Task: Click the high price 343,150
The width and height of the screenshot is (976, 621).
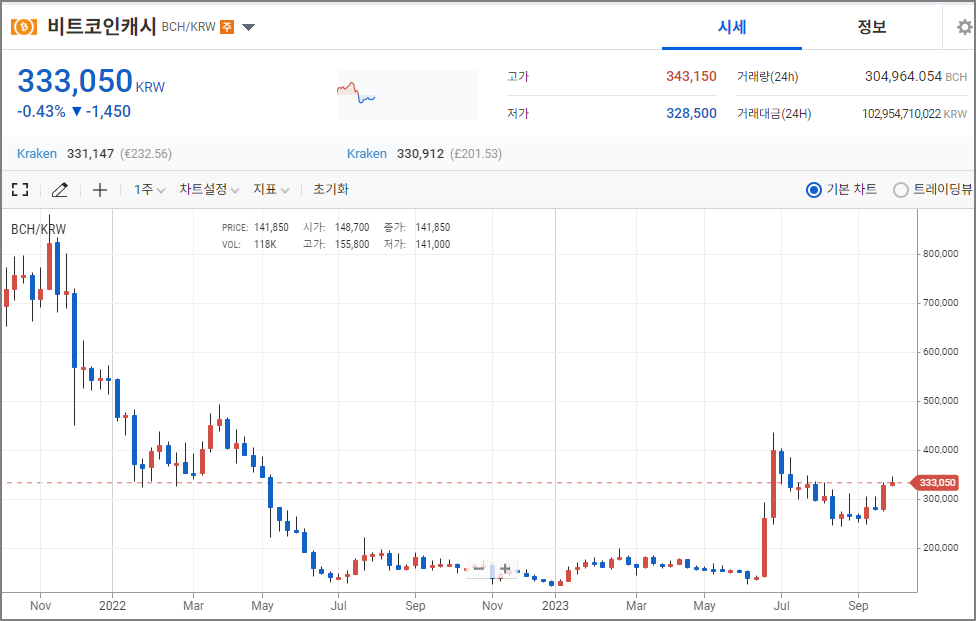Action: click(691, 77)
